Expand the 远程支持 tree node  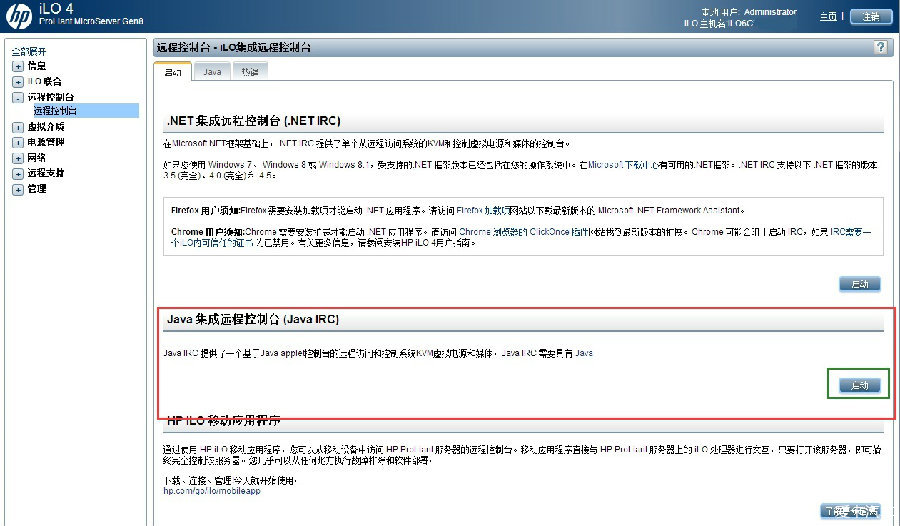click(18, 173)
